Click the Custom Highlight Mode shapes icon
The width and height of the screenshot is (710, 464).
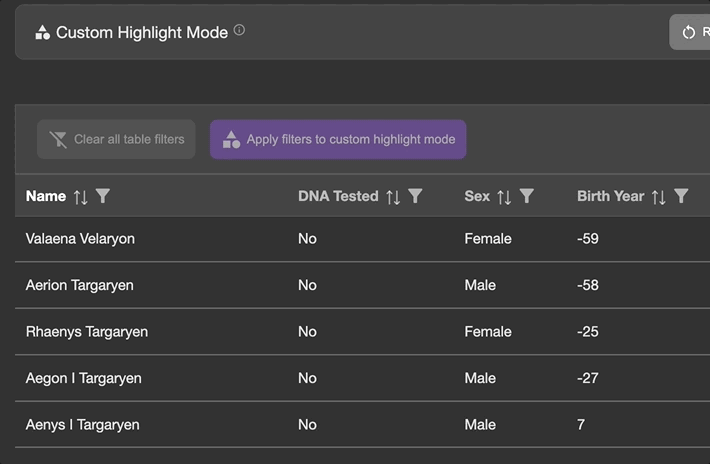(42, 33)
